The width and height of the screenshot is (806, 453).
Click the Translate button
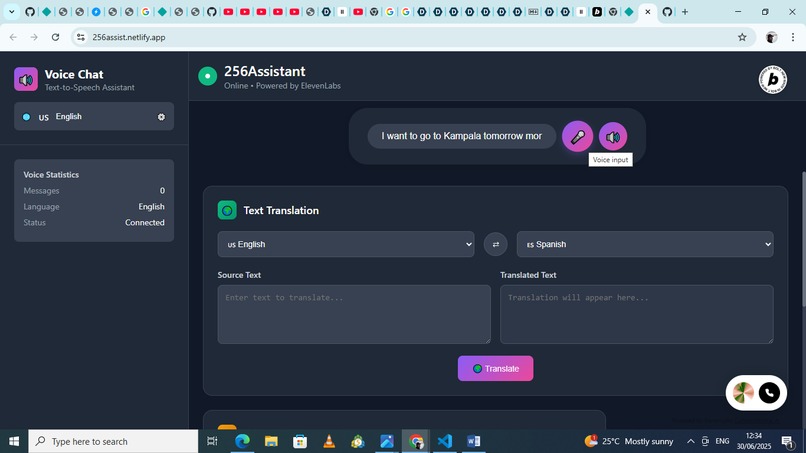click(496, 369)
